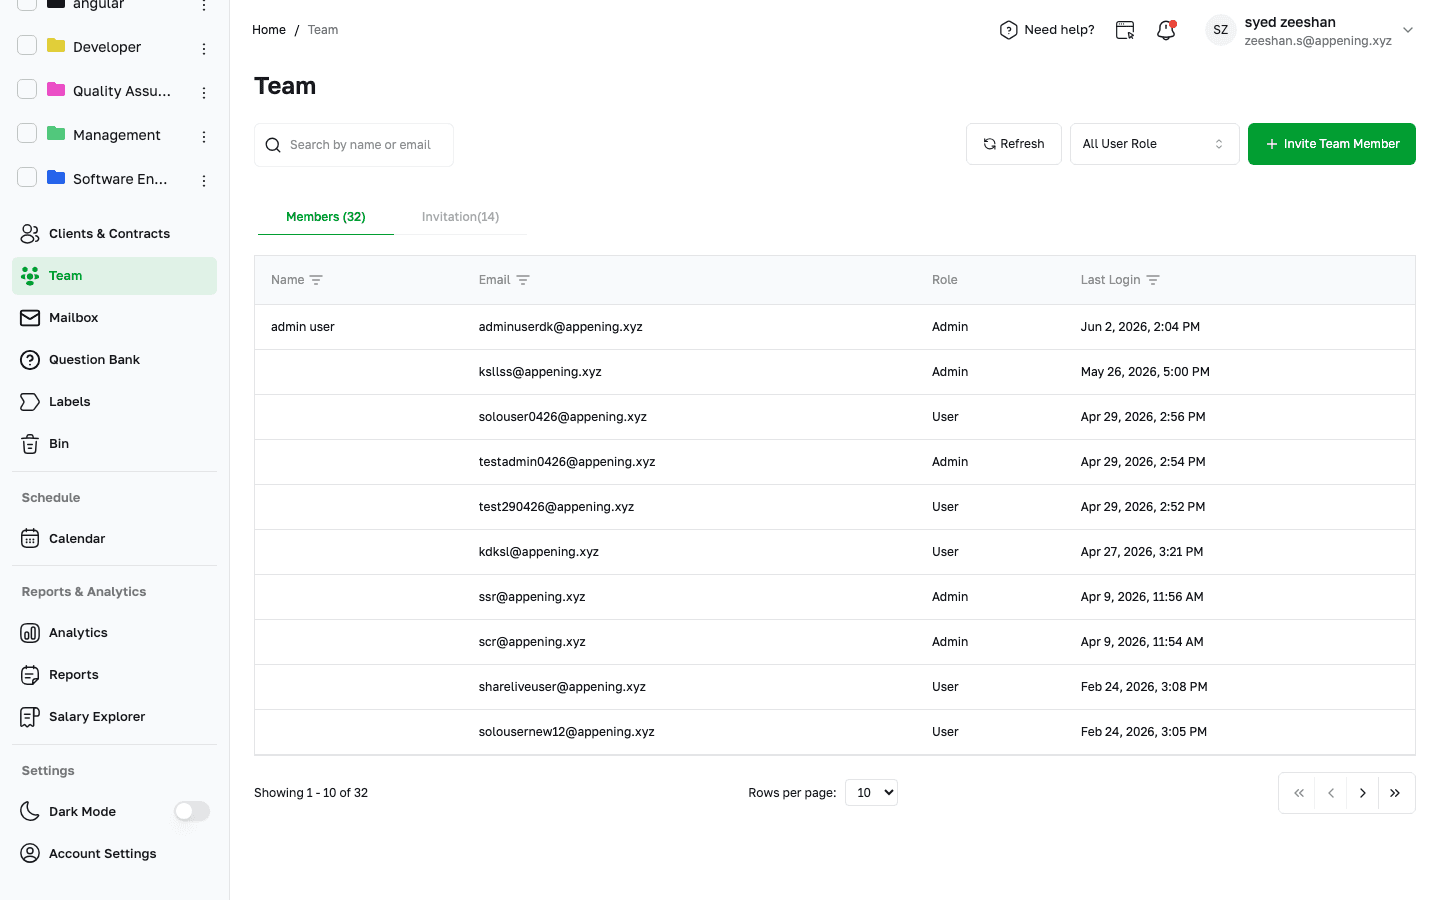Select the ssr@appening.xyz email cell

[x=532, y=597]
